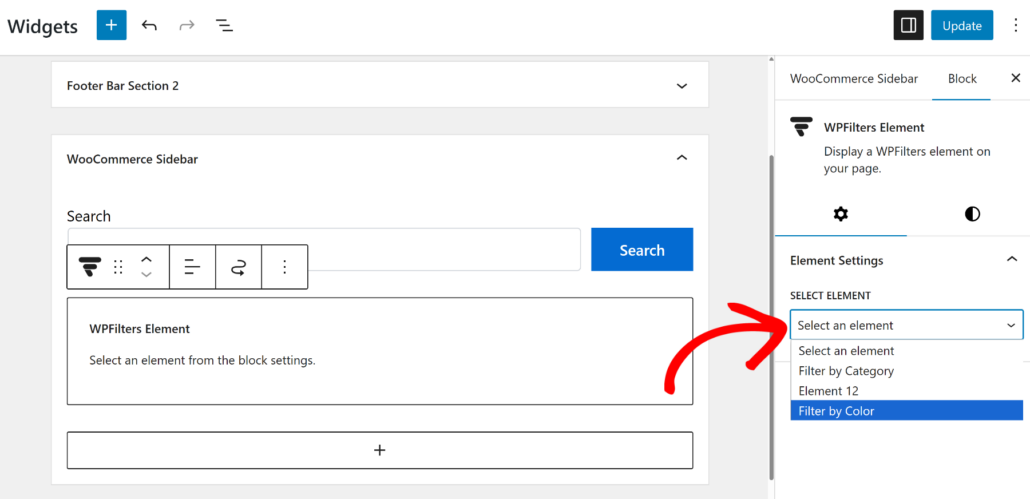1030x499 pixels.
Task: Click the redo arrow icon
Action: click(x=187, y=26)
